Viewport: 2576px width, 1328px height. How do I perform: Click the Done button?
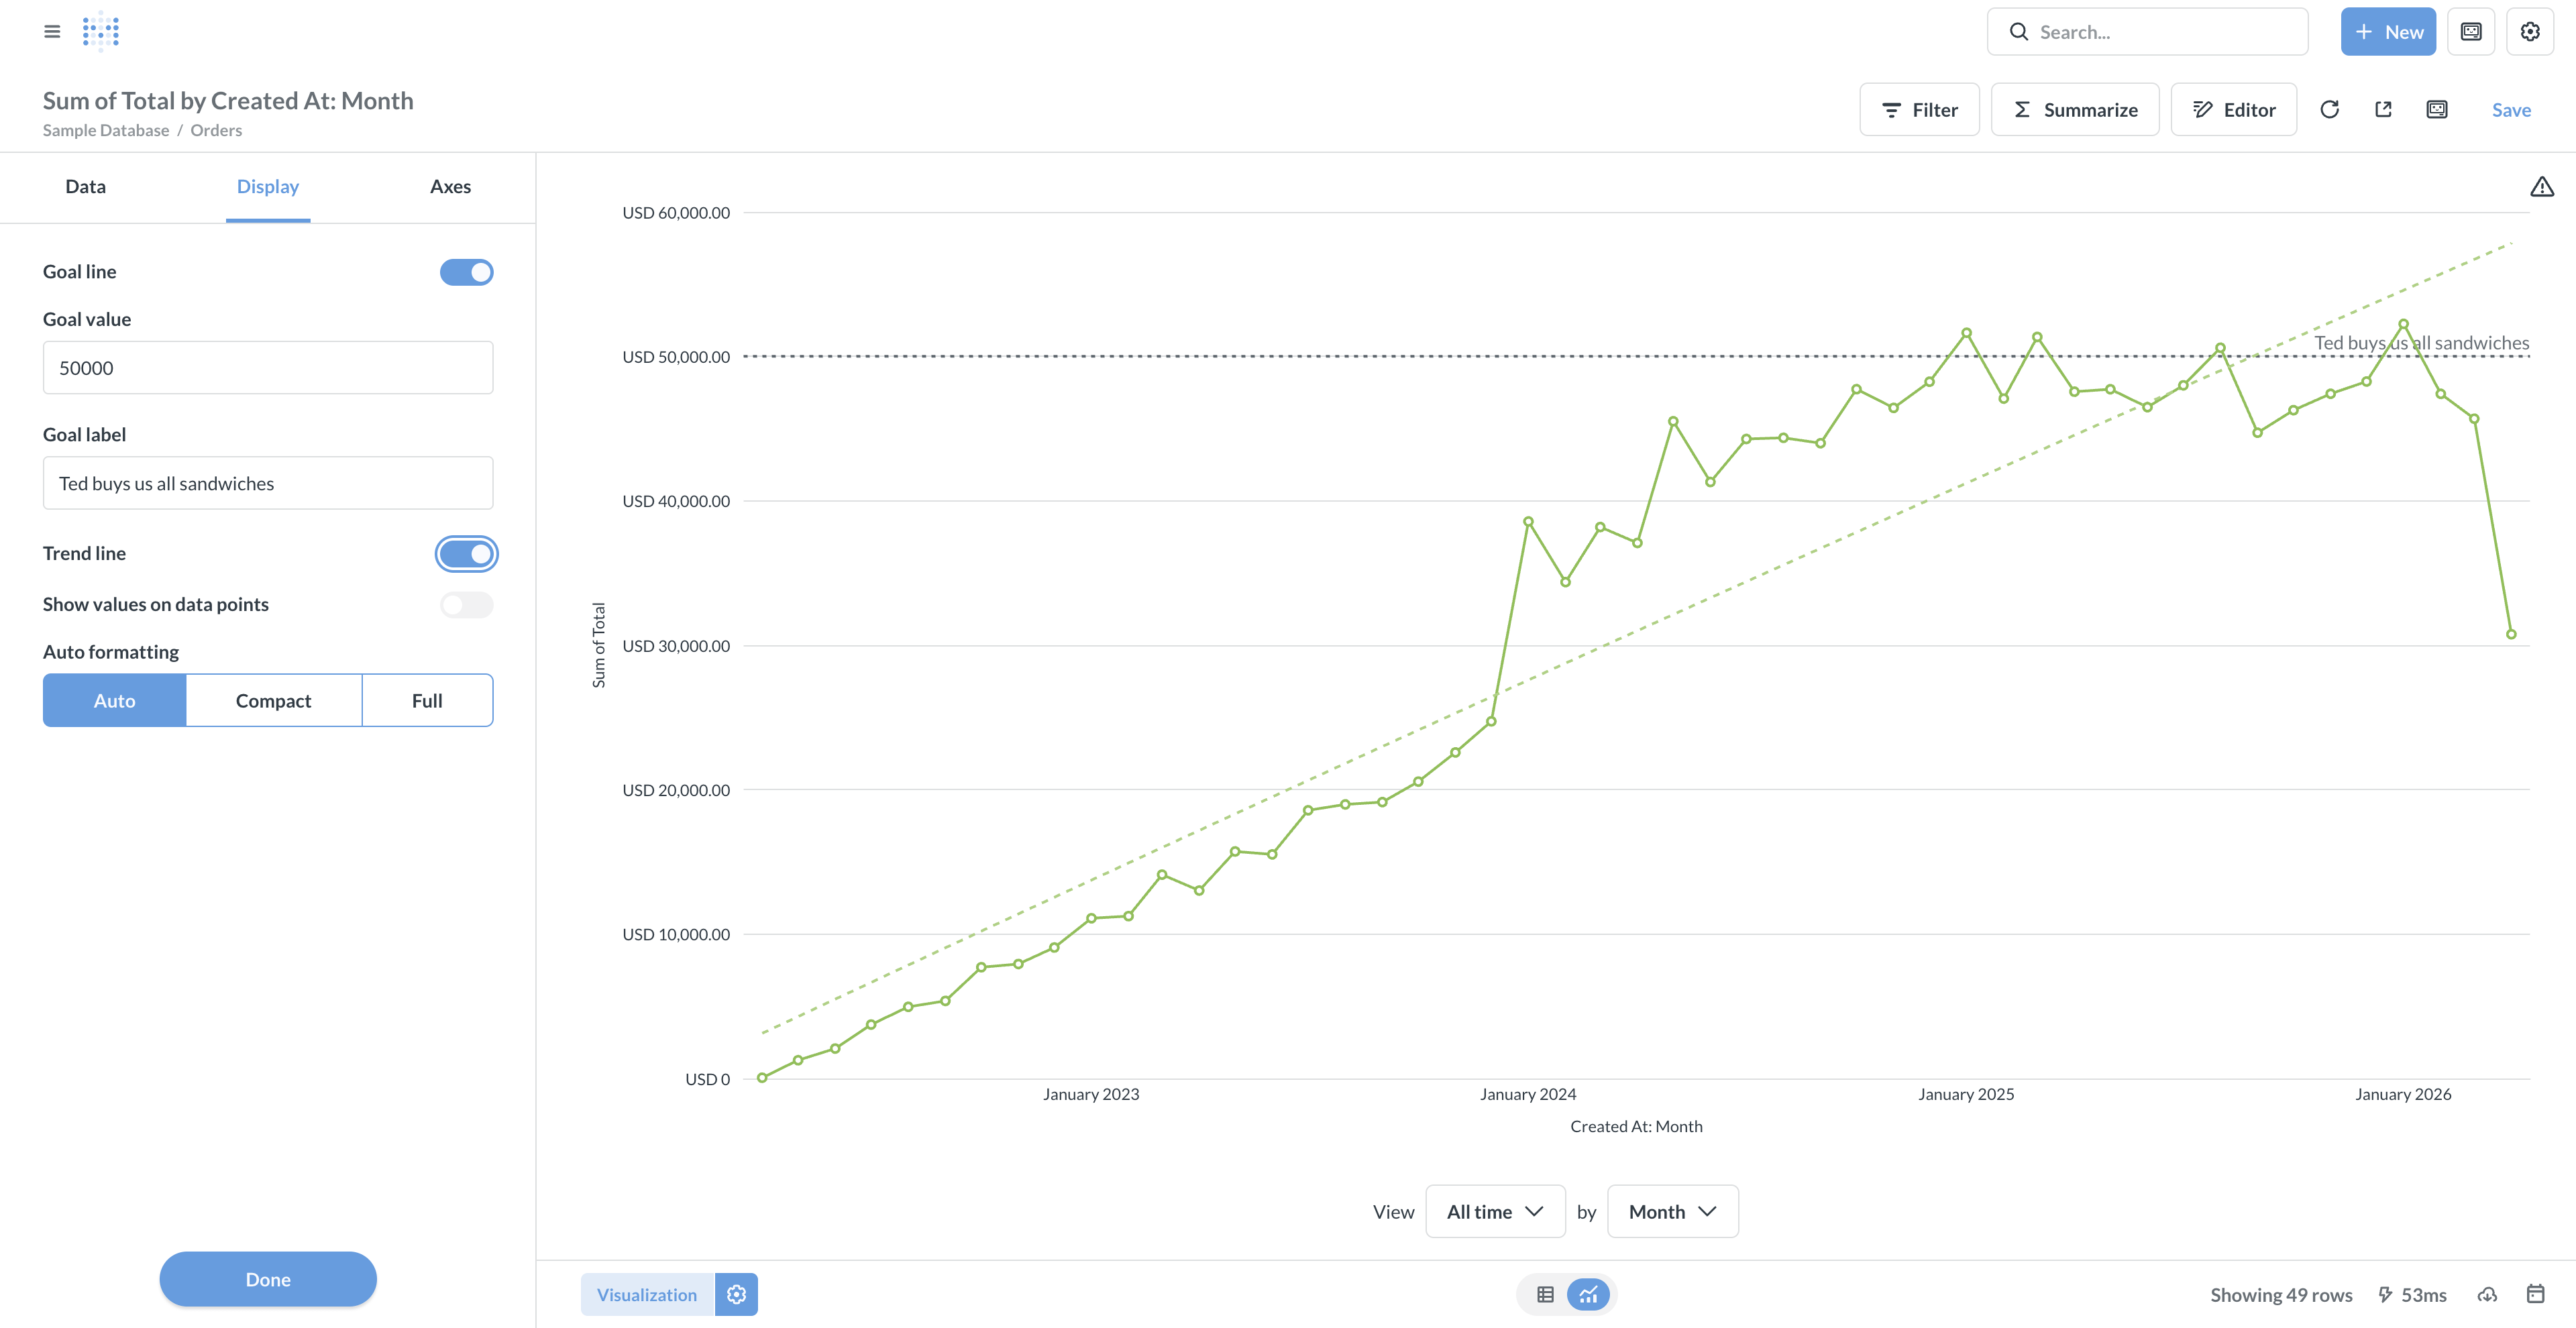click(x=268, y=1279)
